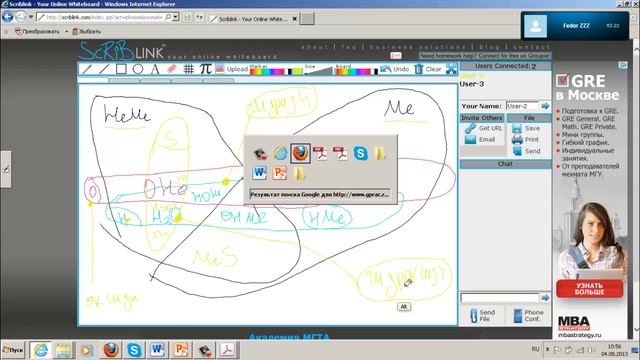Screen dimensions: 640x360
Task: Select the circle shape tool
Action: point(138,69)
